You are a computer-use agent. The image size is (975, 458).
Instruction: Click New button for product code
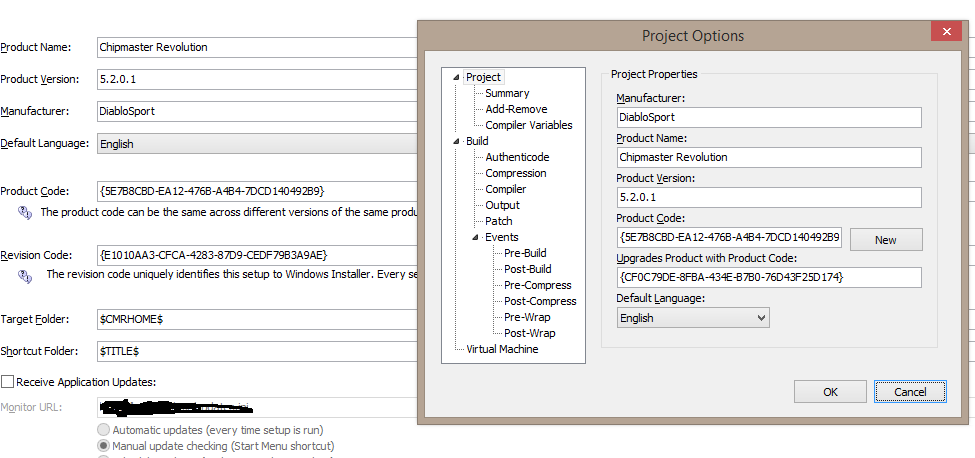pos(885,240)
